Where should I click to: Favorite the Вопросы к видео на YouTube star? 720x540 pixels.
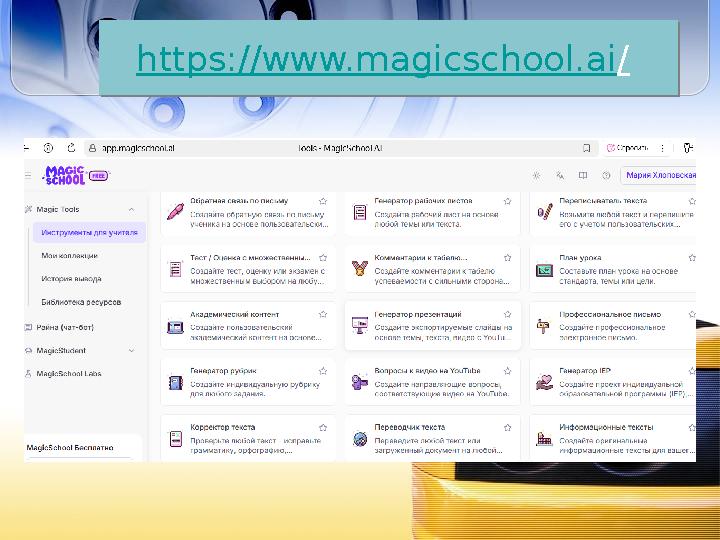pos(507,371)
